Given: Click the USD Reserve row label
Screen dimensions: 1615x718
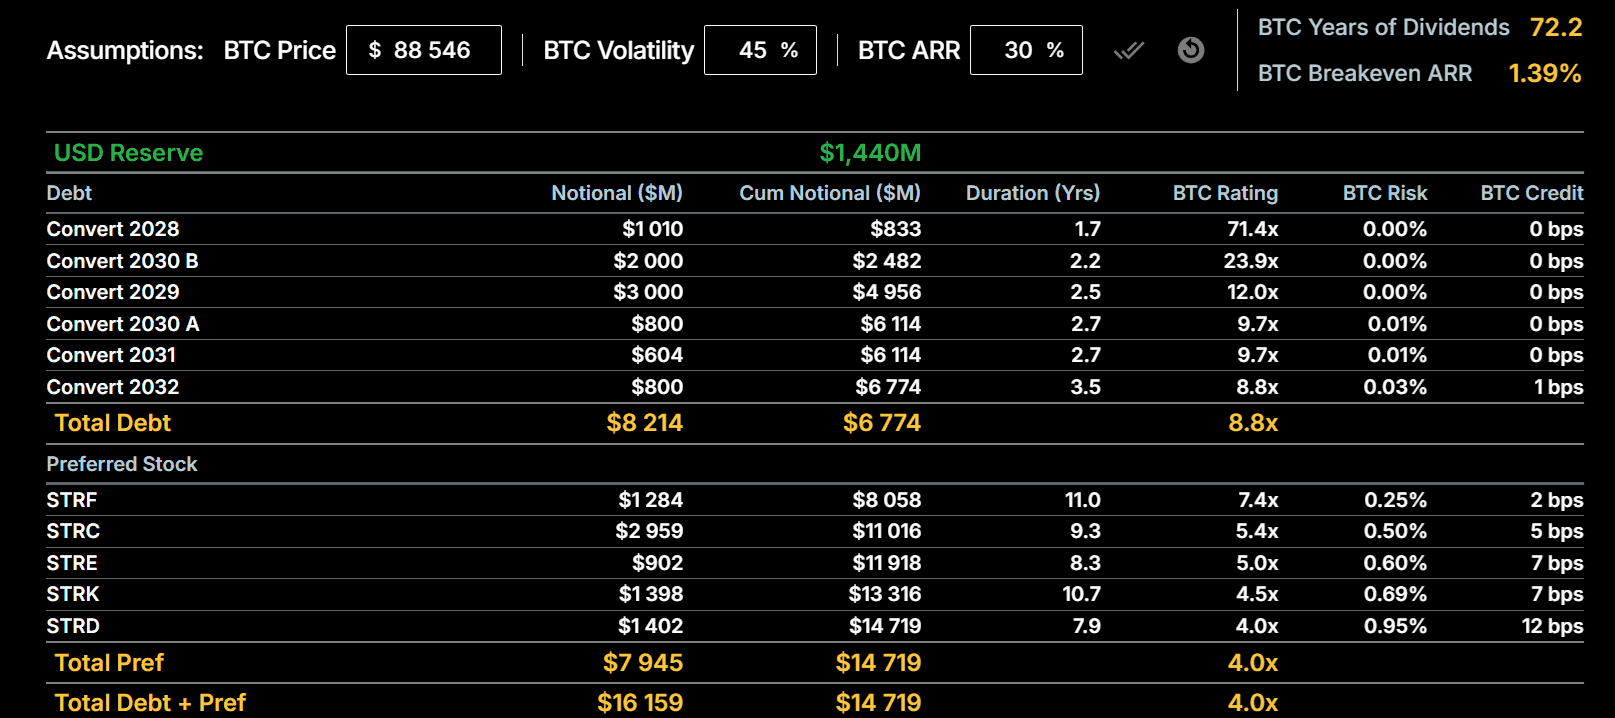Looking at the screenshot, I should pyautogui.click(x=128, y=153).
